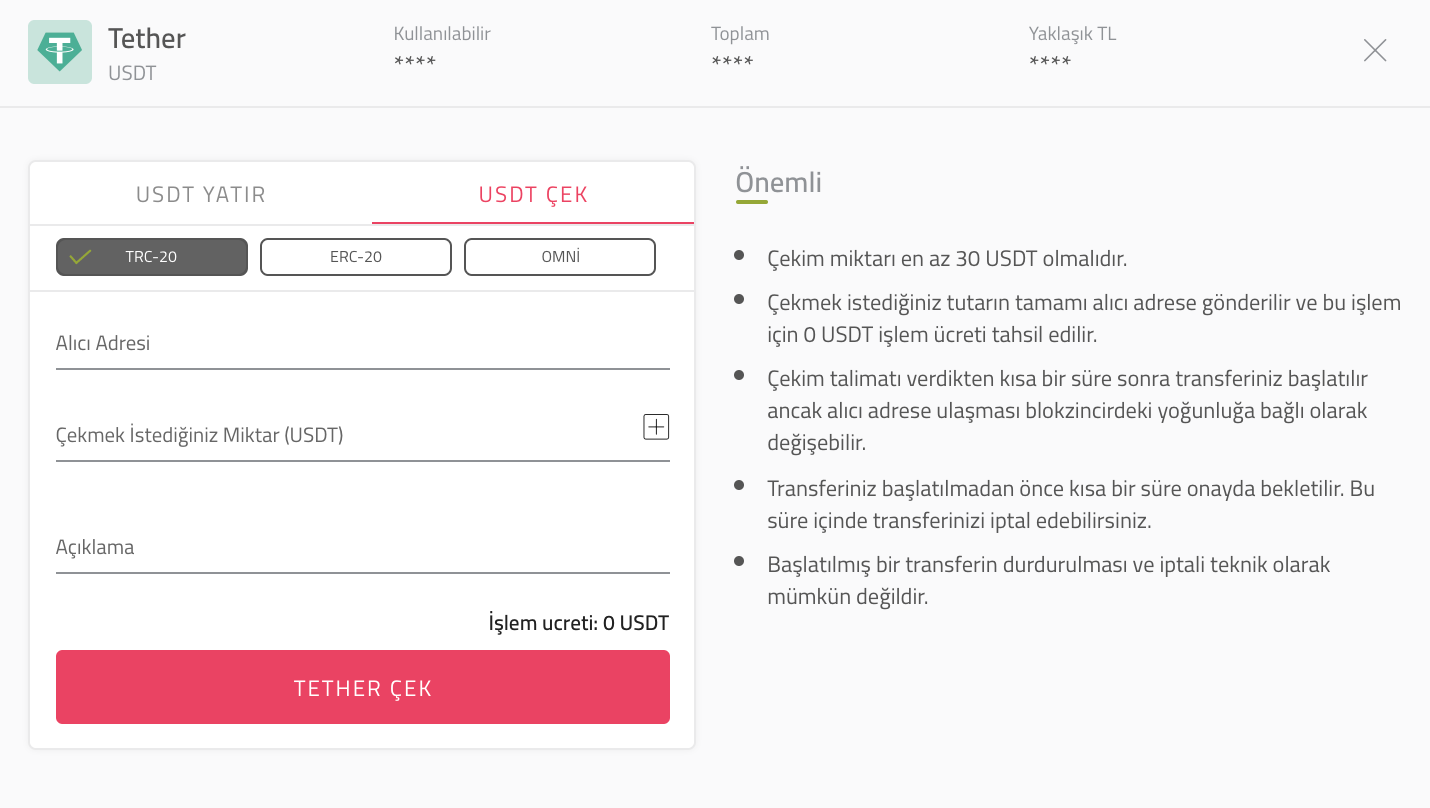Click the Yaklaşık TL hidden value

[1050, 63]
